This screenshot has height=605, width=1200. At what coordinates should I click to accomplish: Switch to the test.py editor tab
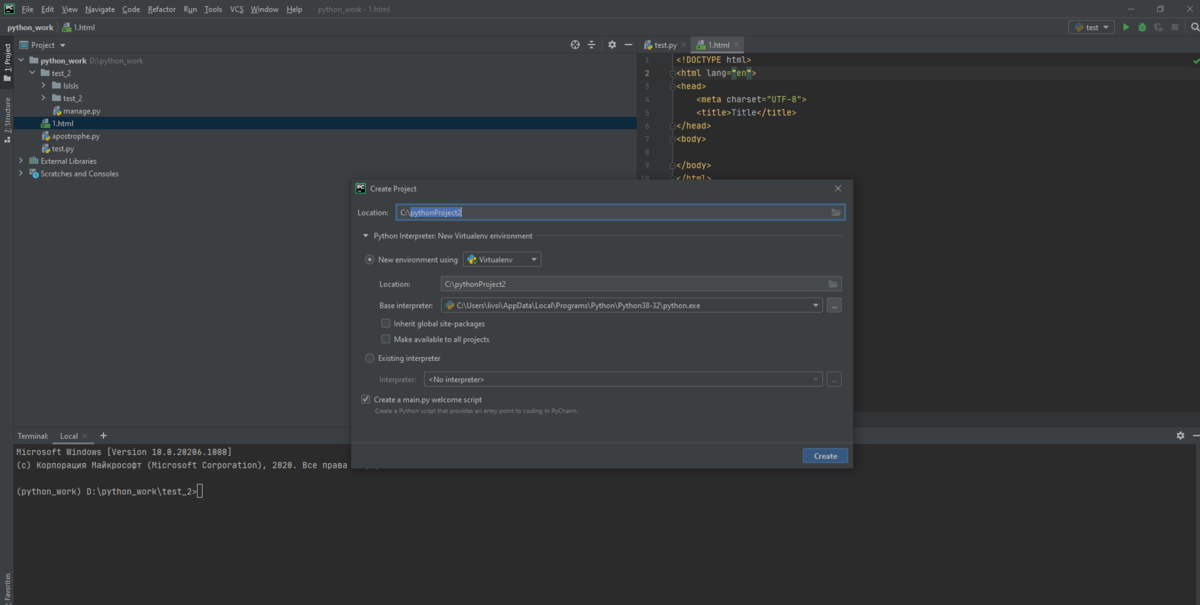[x=665, y=45]
